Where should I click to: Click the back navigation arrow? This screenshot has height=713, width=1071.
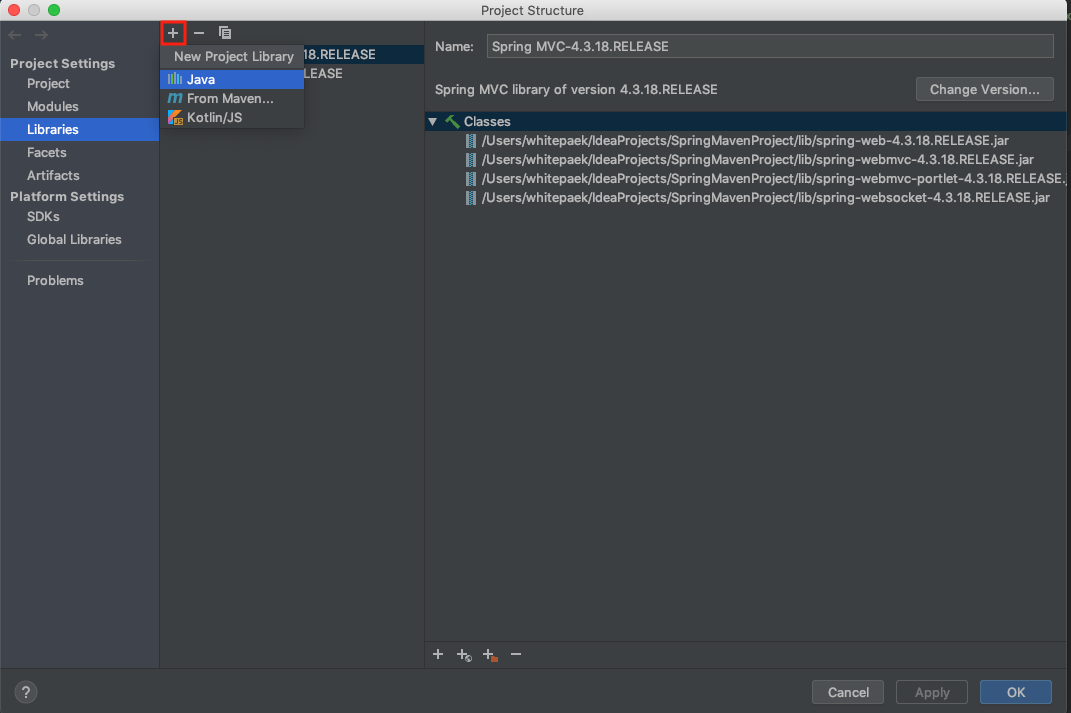pyautogui.click(x=15, y=35)
